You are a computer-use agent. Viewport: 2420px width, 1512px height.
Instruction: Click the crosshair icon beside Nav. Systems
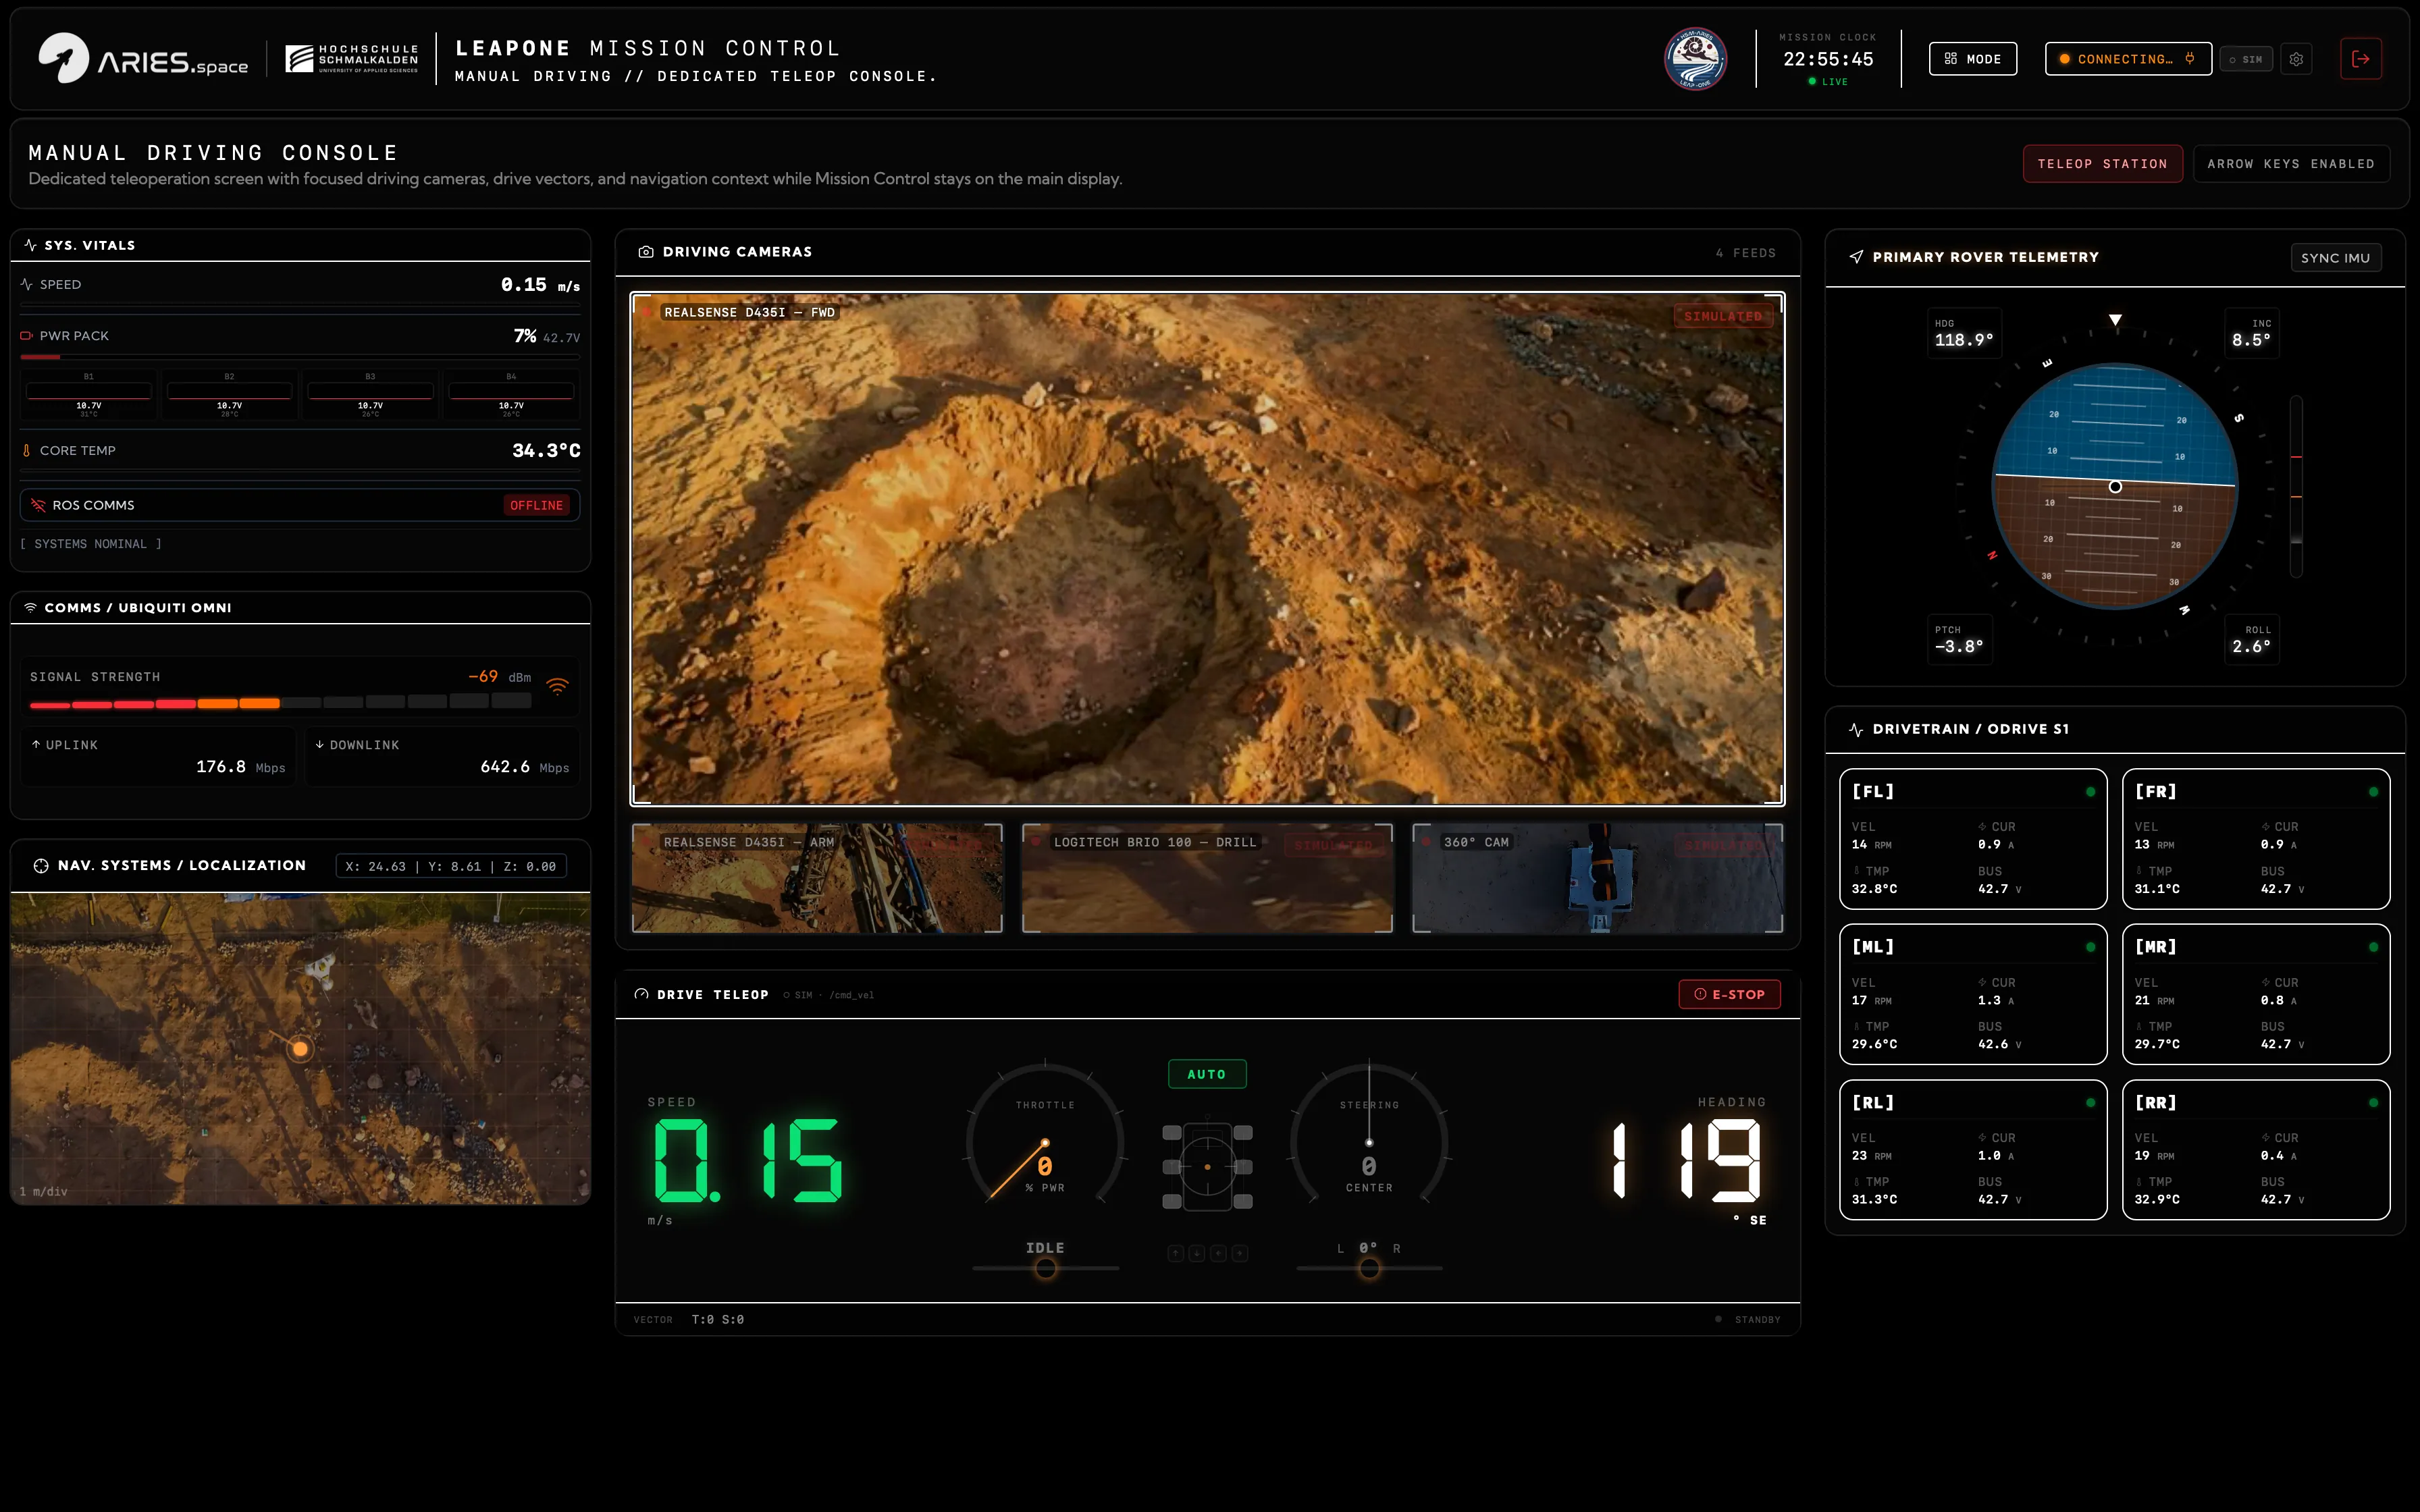[x=41, y=866]
